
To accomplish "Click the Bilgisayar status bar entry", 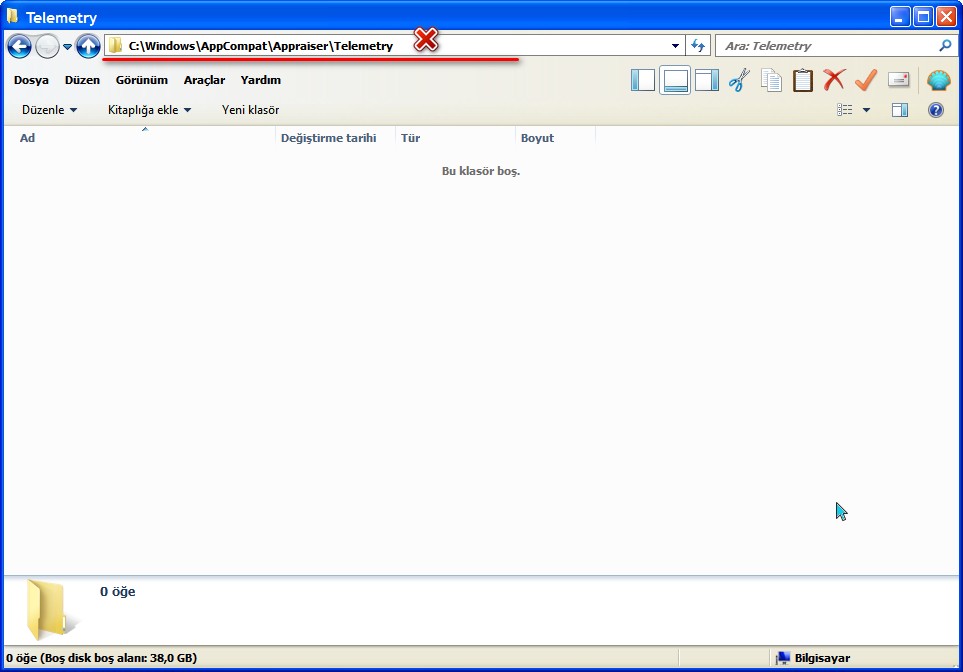I will [813, 658].
